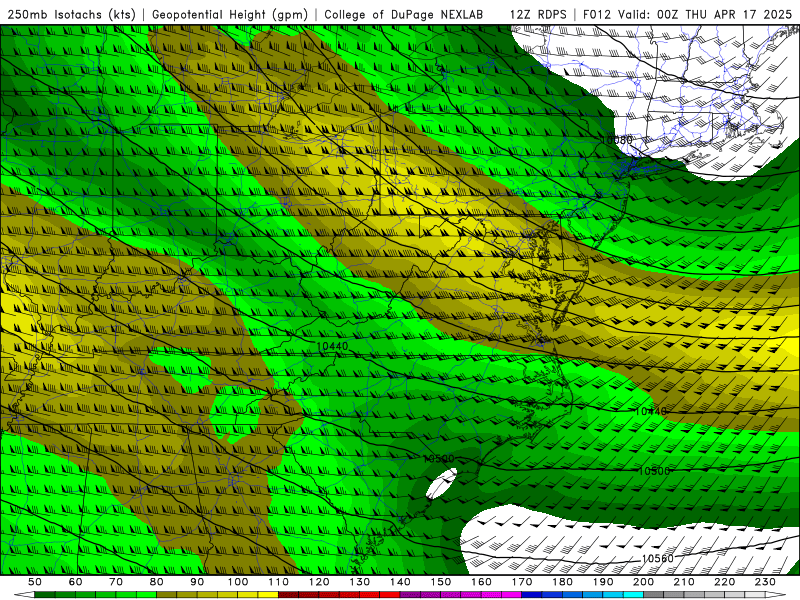This screenshot has width=800, height=600.
Task: Click the 60 value on the color scale
Action: click(x=75, y=582)
